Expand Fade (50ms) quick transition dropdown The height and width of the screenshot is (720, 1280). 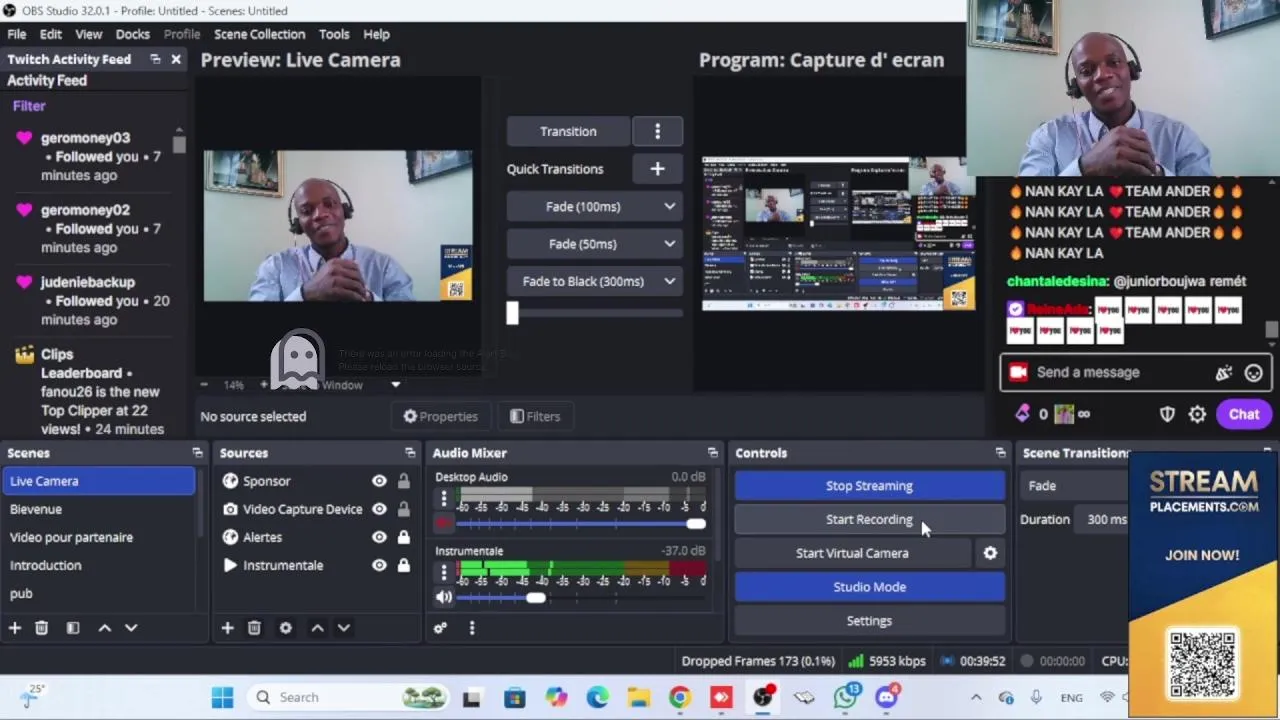pos(669,244)
